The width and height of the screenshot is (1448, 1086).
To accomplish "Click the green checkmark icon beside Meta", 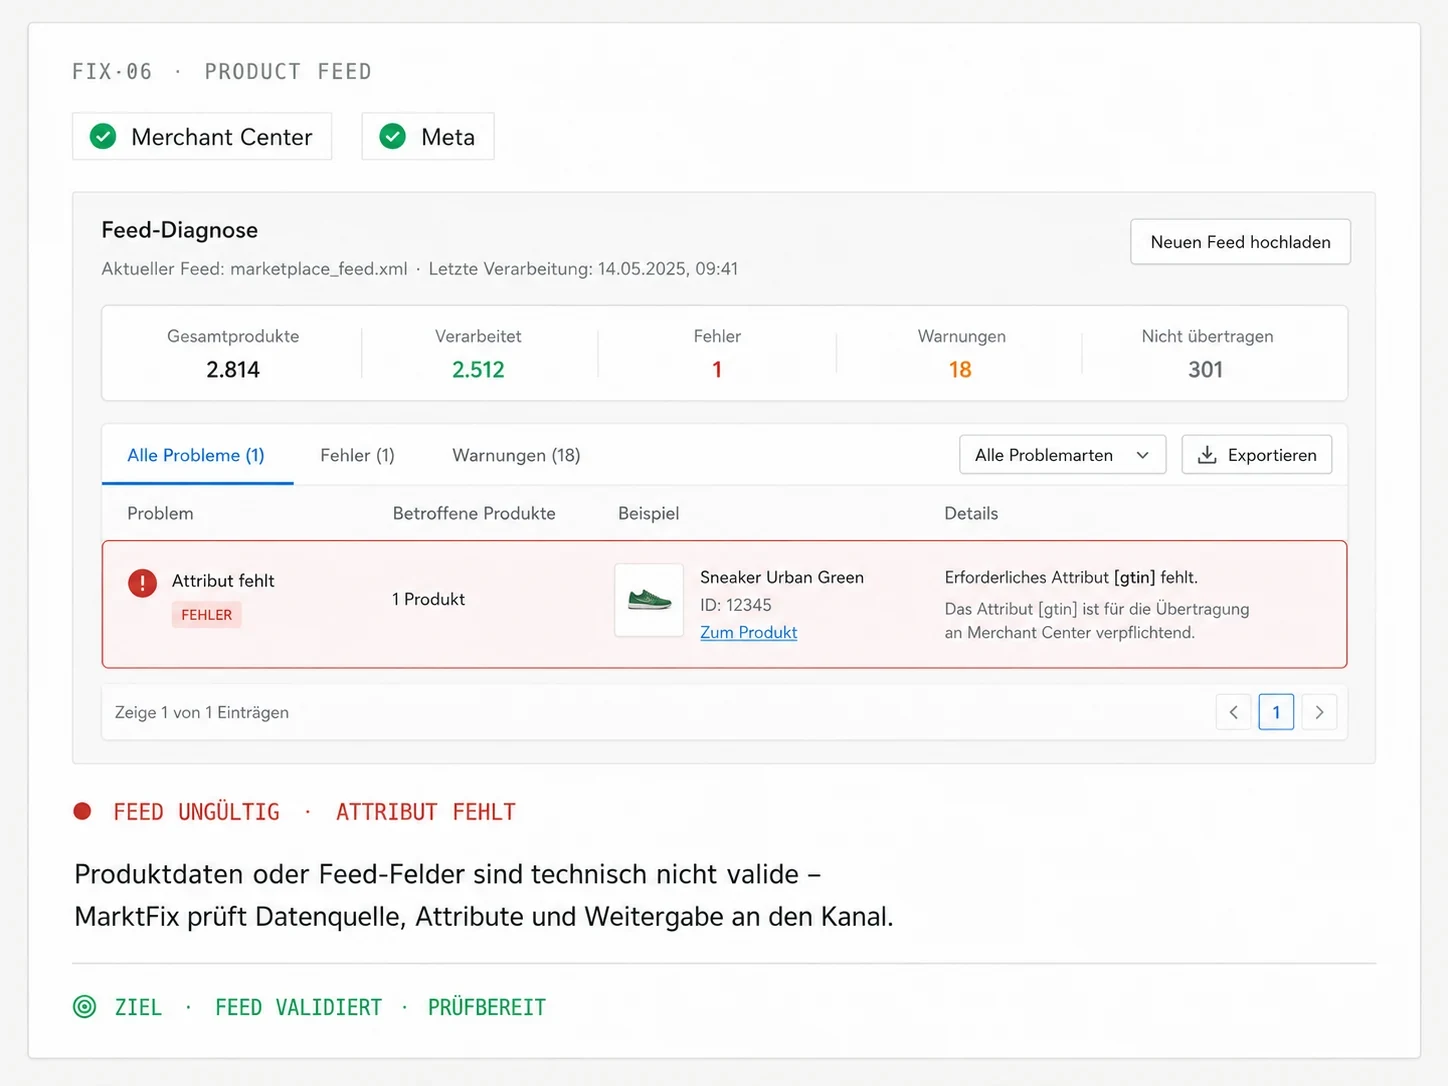I will pos(393,137).
